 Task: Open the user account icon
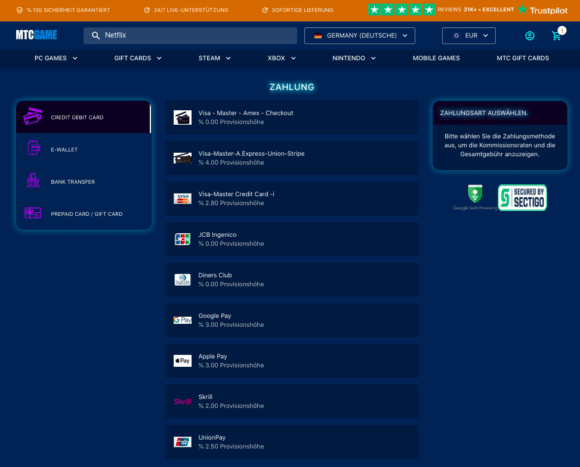pos(530,35)
